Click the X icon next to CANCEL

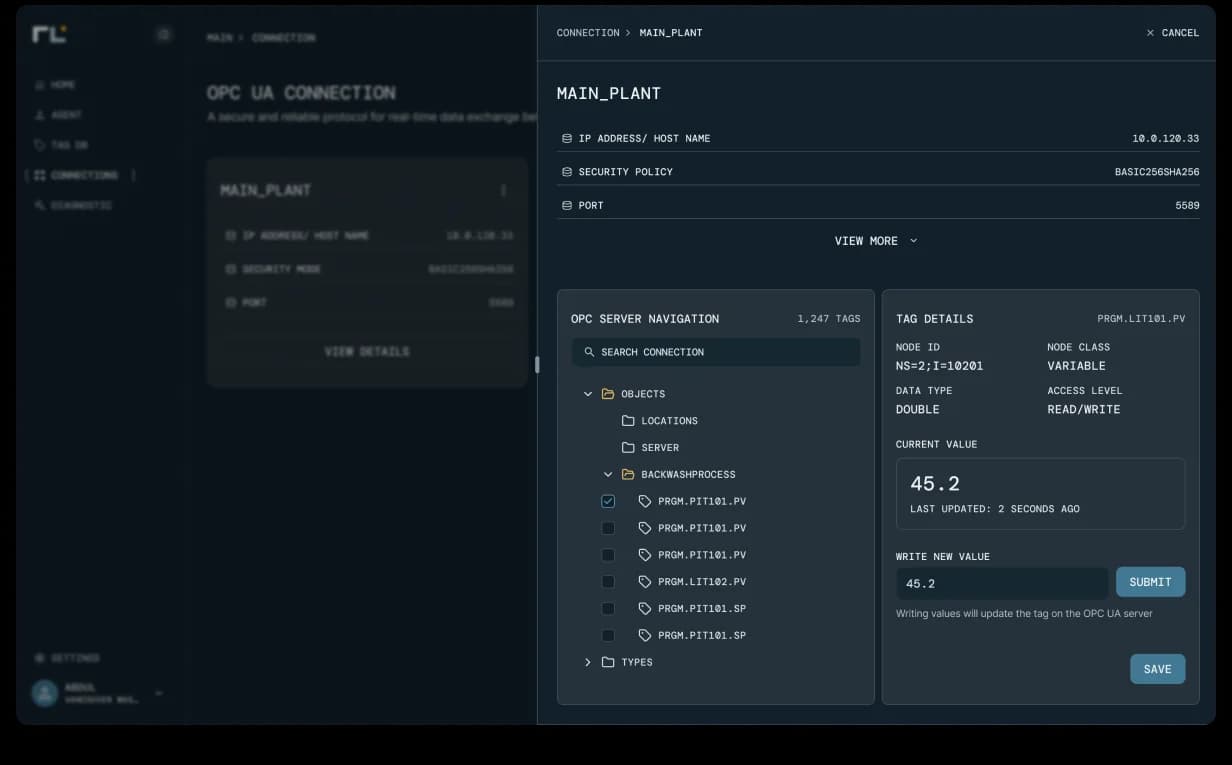[x=1150, y=33]
